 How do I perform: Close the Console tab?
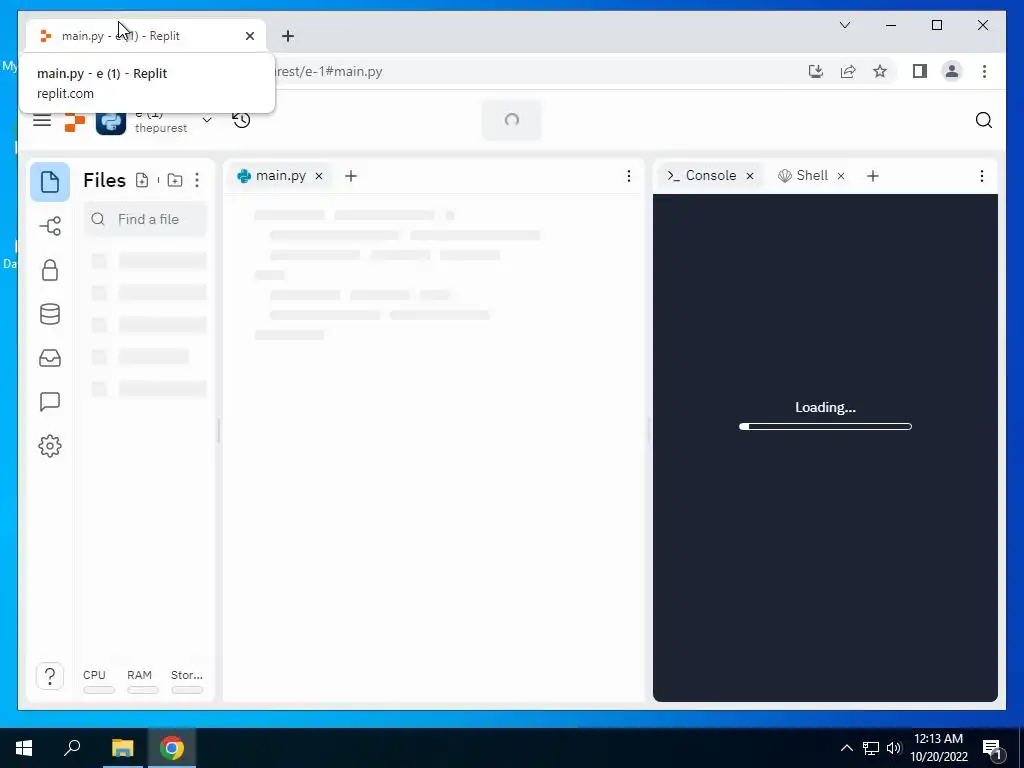[750, 176]
